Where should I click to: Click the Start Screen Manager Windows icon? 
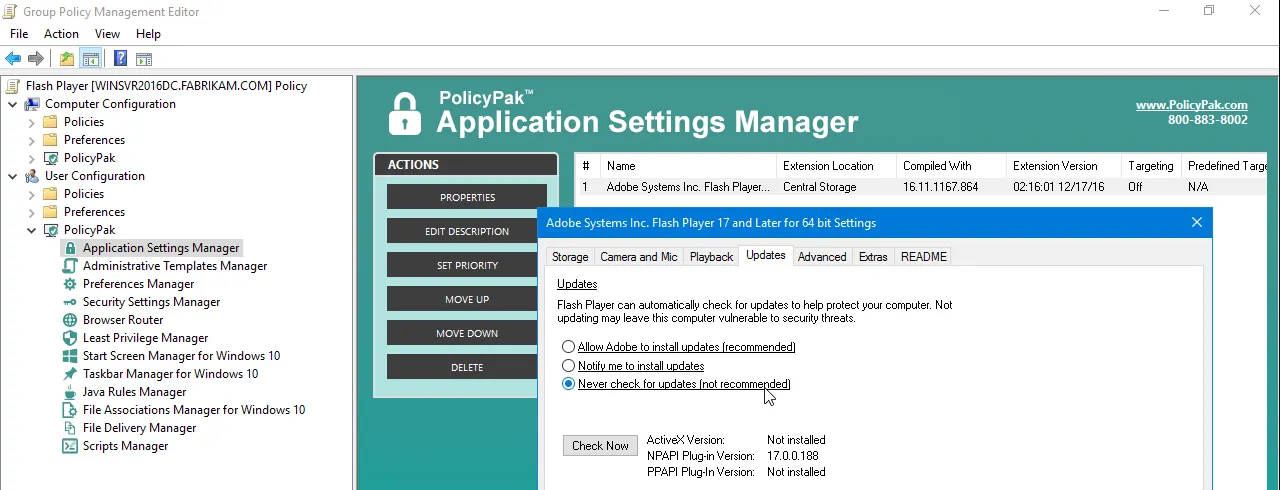(x=70, y=356)
